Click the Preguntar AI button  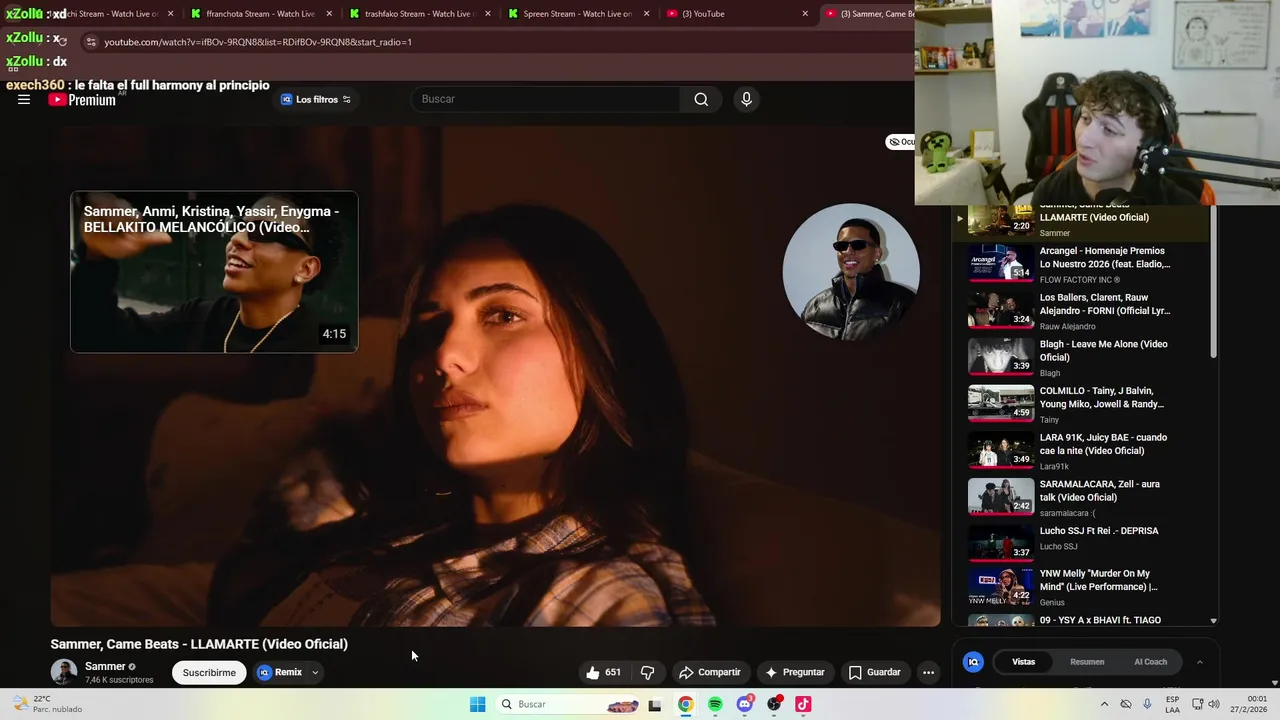(795, 672)
